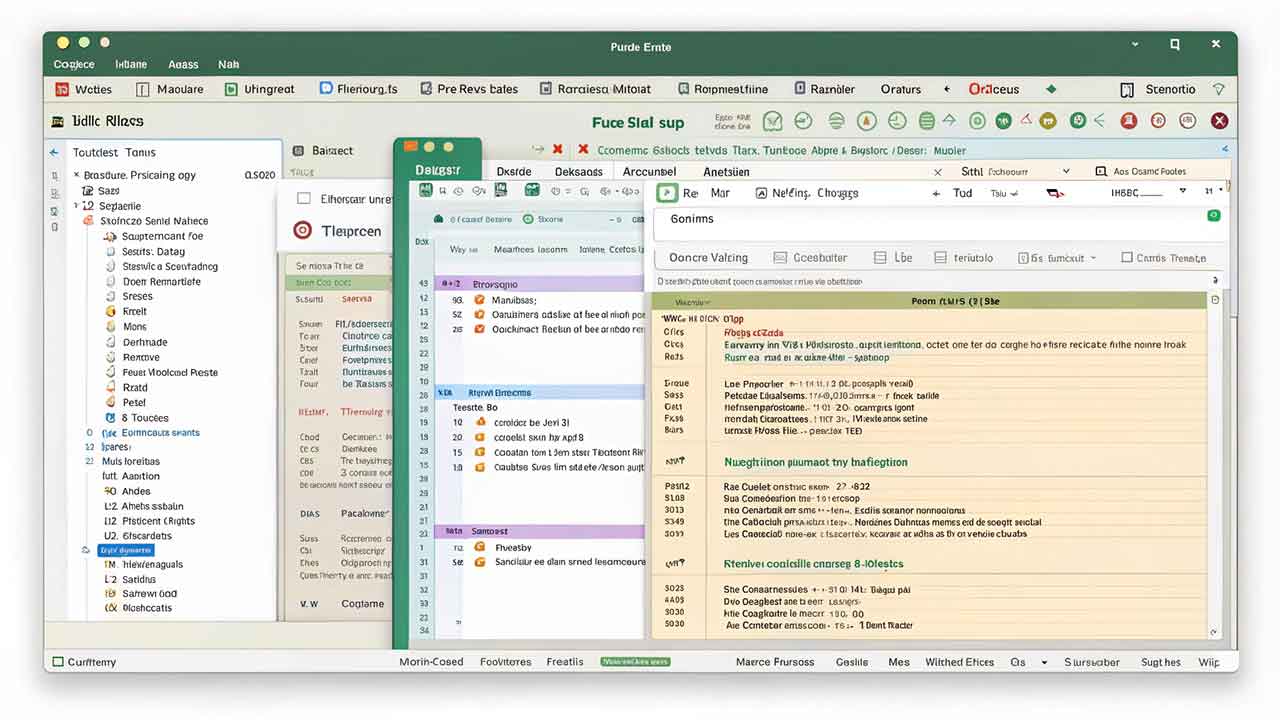Select the Ooncre Valcing tab
The height and width of the screenshot is (720, 1280).
click(x=708, y=257)
